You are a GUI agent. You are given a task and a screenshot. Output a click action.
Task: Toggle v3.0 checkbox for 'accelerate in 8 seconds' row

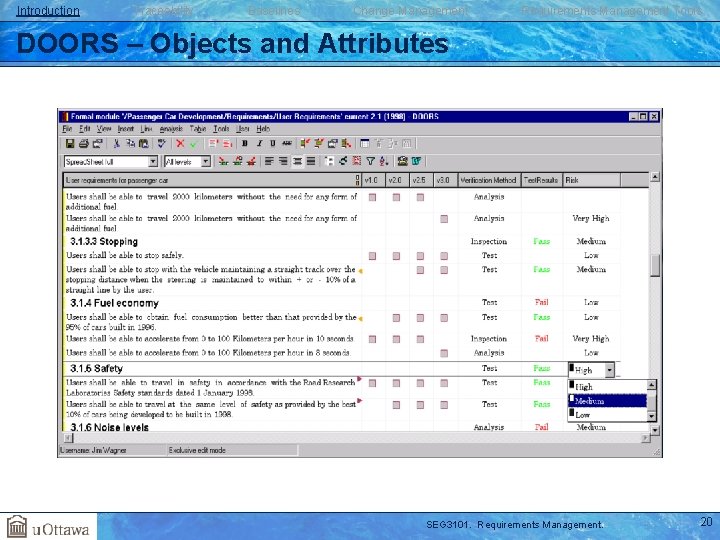pos(444,353)
